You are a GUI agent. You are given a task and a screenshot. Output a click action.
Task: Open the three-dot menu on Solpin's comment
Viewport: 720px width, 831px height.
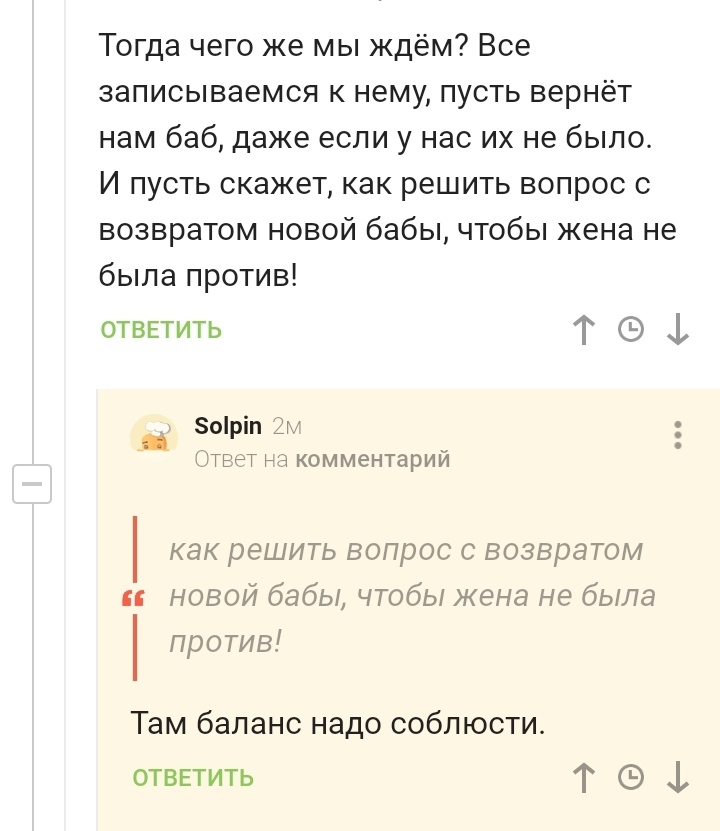pos(678,435)
